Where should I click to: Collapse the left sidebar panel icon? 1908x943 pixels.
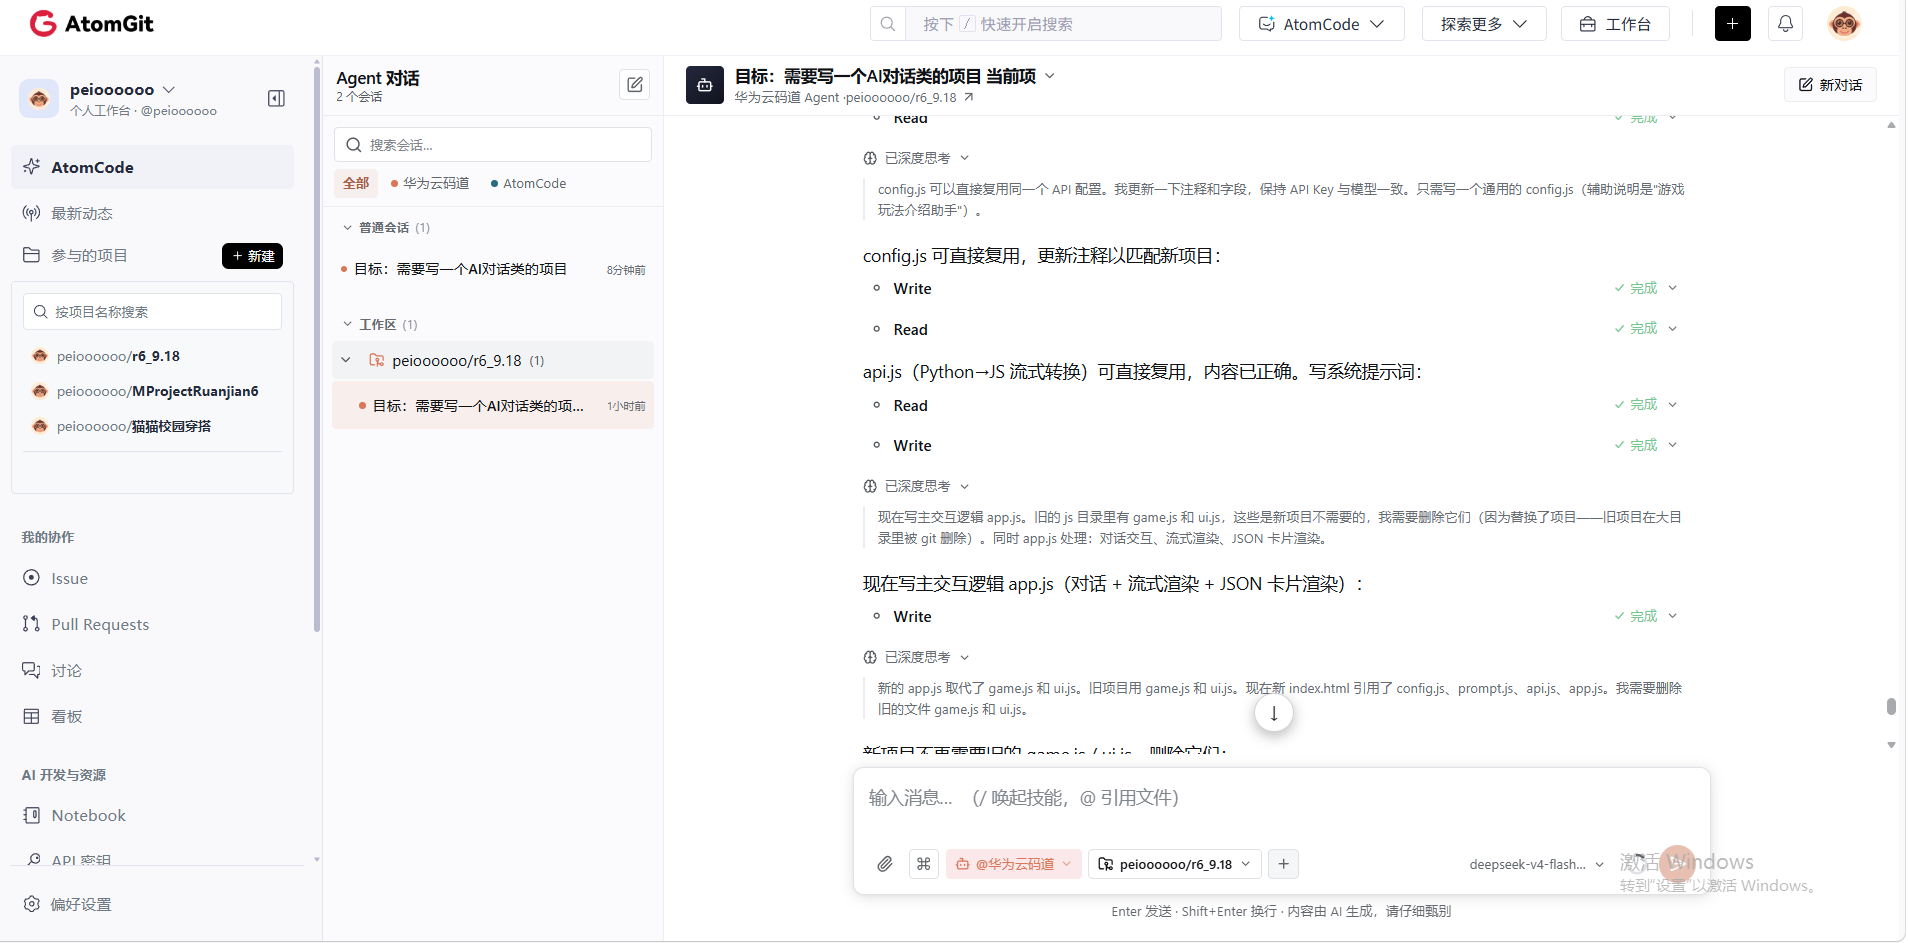[277, 98]
